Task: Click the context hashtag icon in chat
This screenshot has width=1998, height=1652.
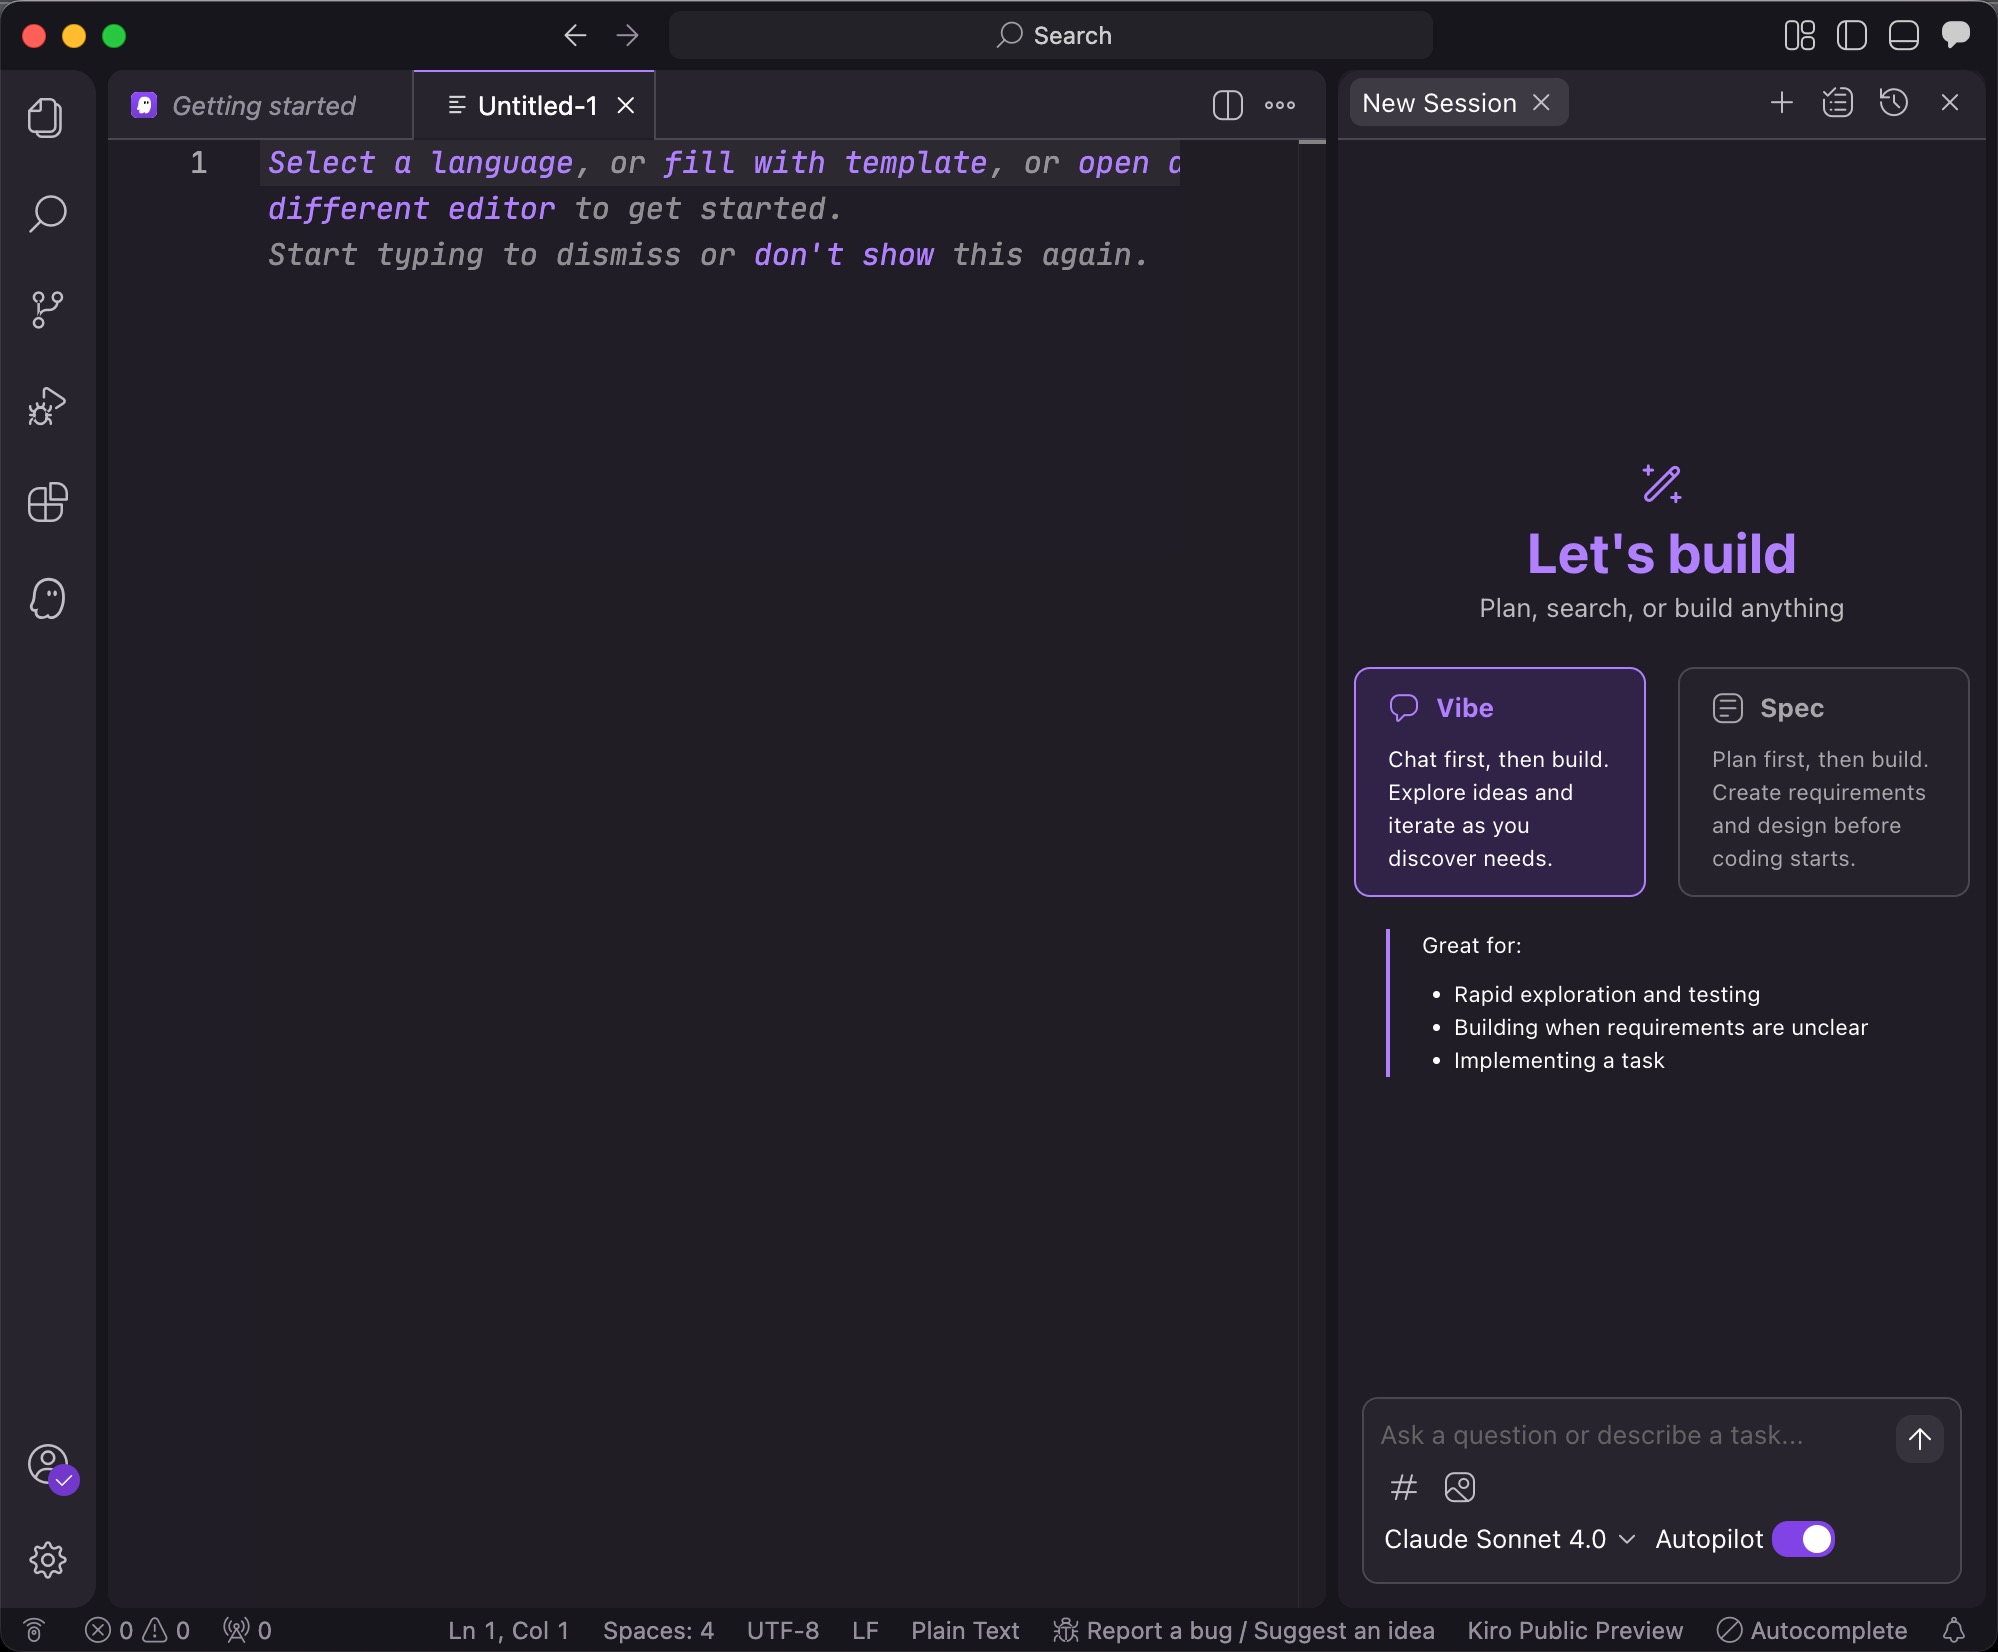Action: pos(1403,1487)
